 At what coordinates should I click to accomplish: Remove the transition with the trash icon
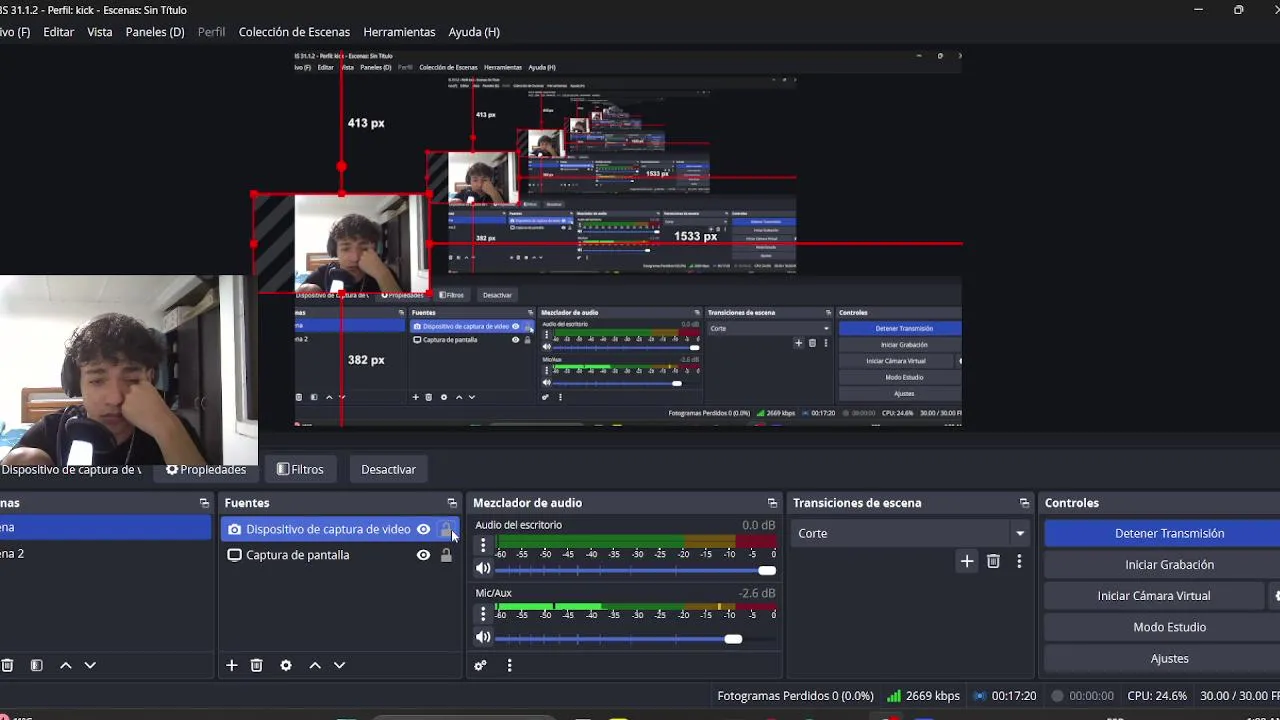(x=993, y=561)
